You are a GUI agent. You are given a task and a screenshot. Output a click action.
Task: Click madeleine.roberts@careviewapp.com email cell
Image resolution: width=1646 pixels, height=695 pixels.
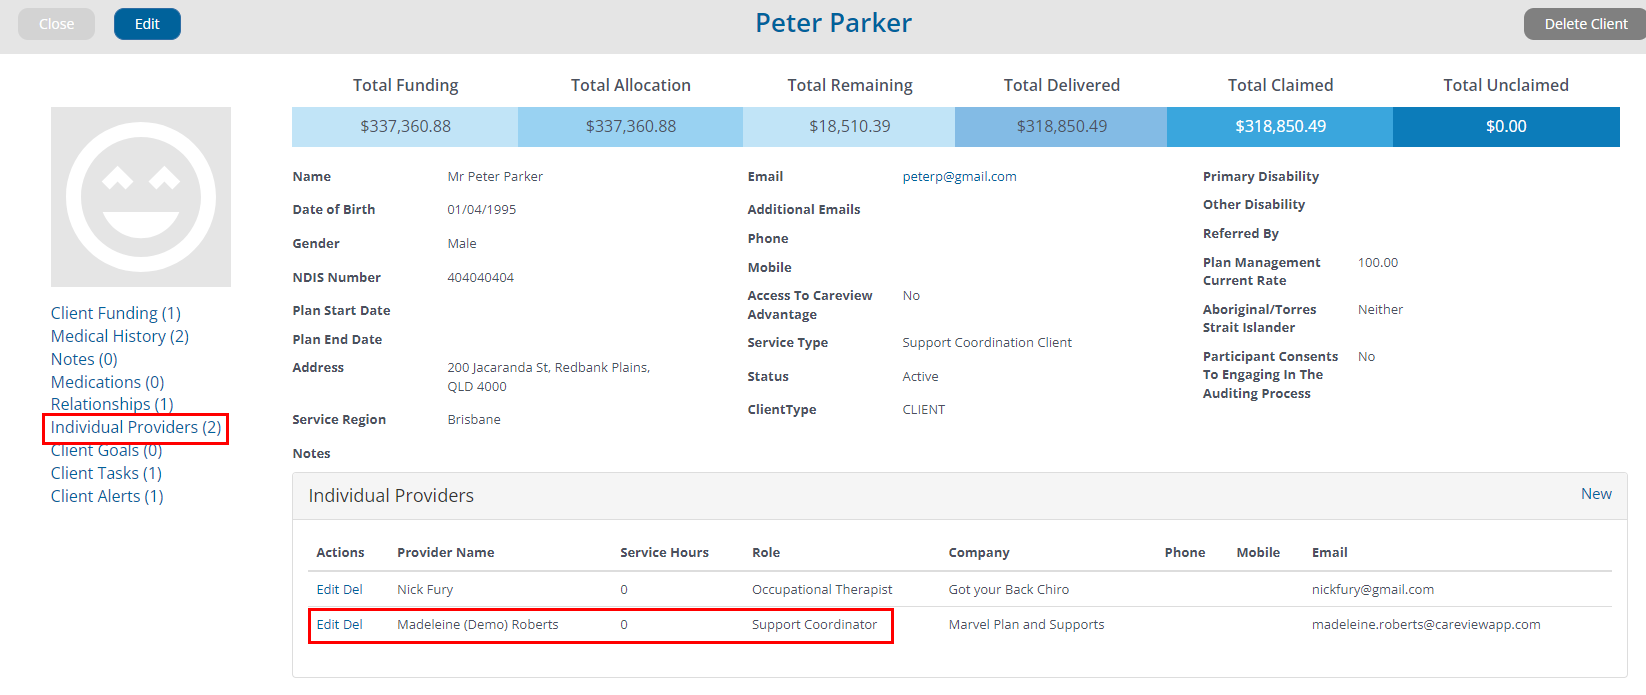point(1426,624)
